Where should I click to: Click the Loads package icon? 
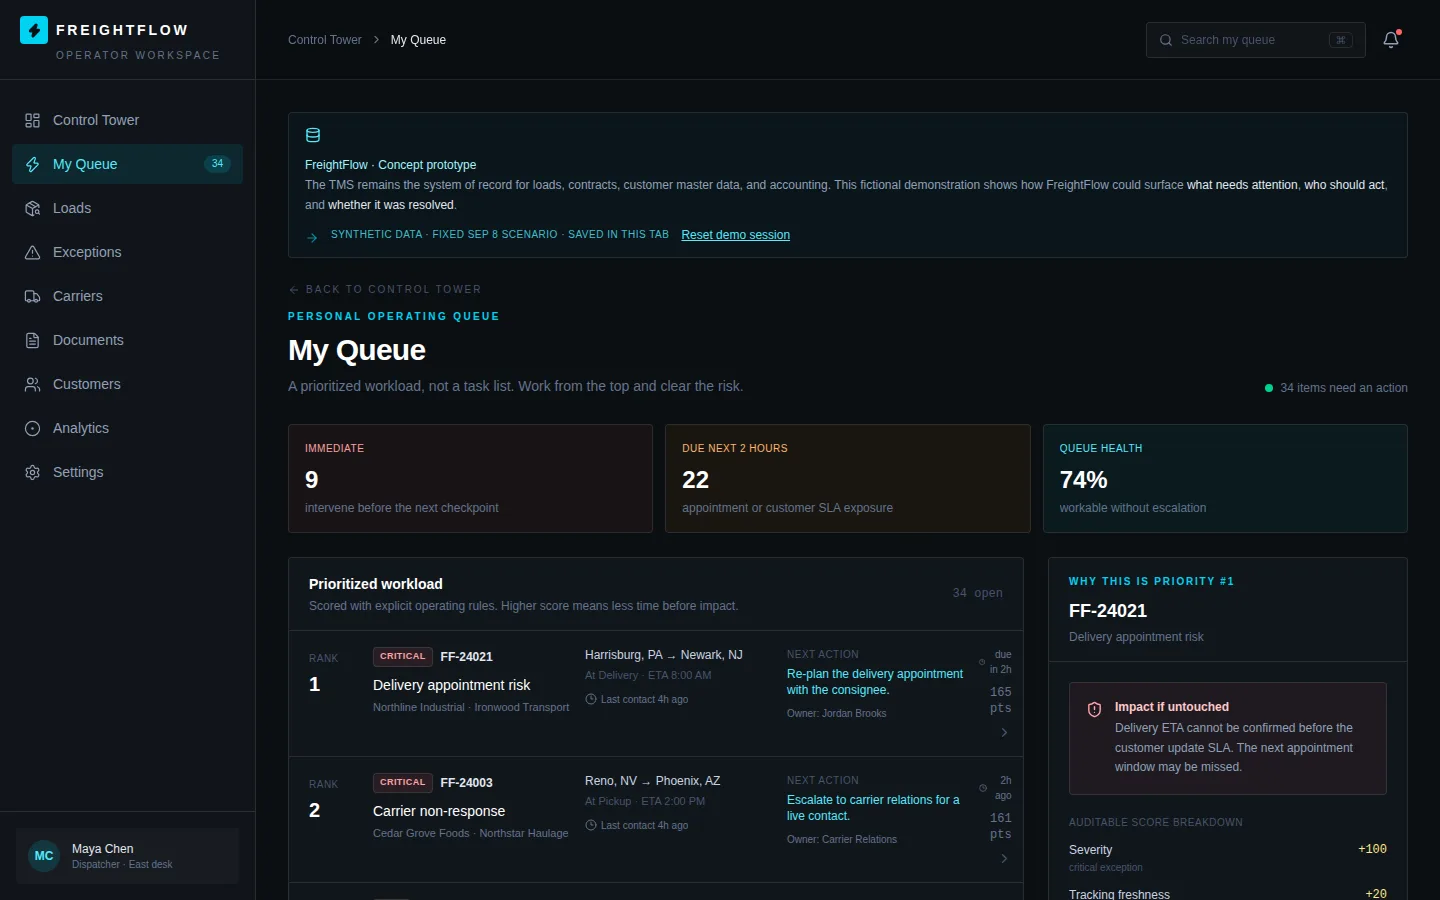[32, 208]
